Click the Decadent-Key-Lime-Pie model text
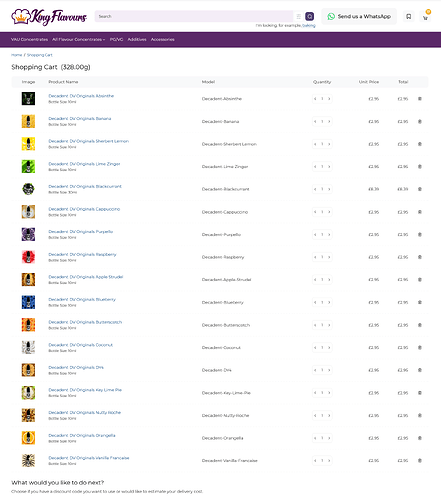This screenshot has width=441, height=500. pyautogui.click(x=226, y=393)
